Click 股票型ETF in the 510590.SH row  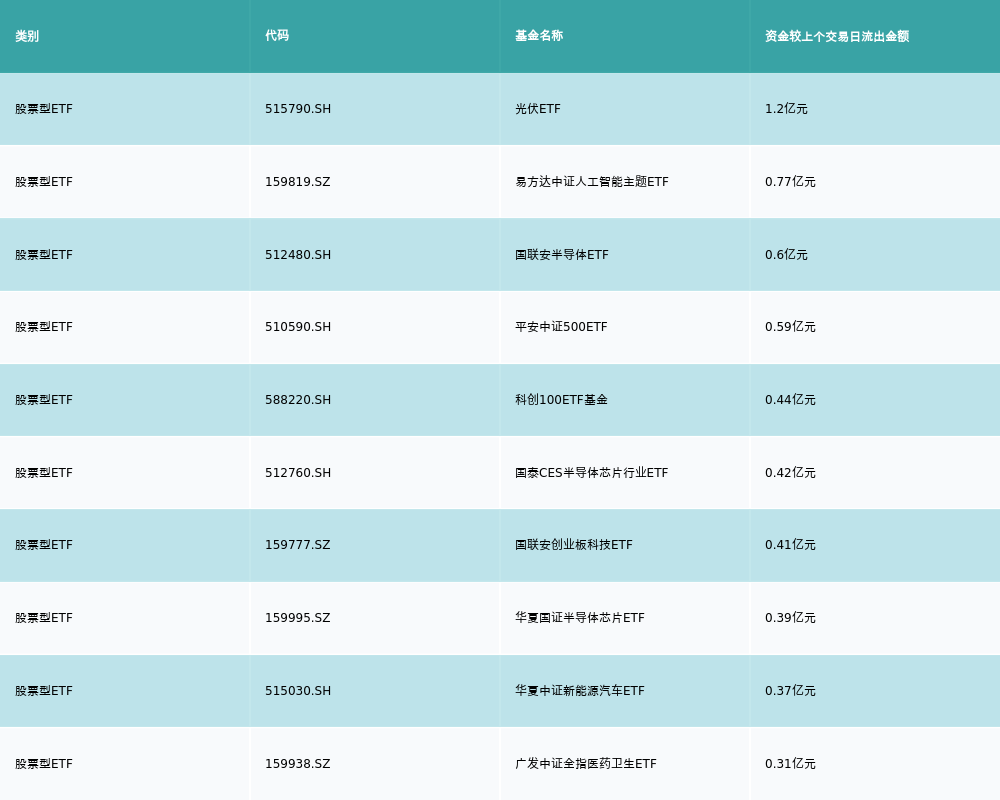point(44,327)
